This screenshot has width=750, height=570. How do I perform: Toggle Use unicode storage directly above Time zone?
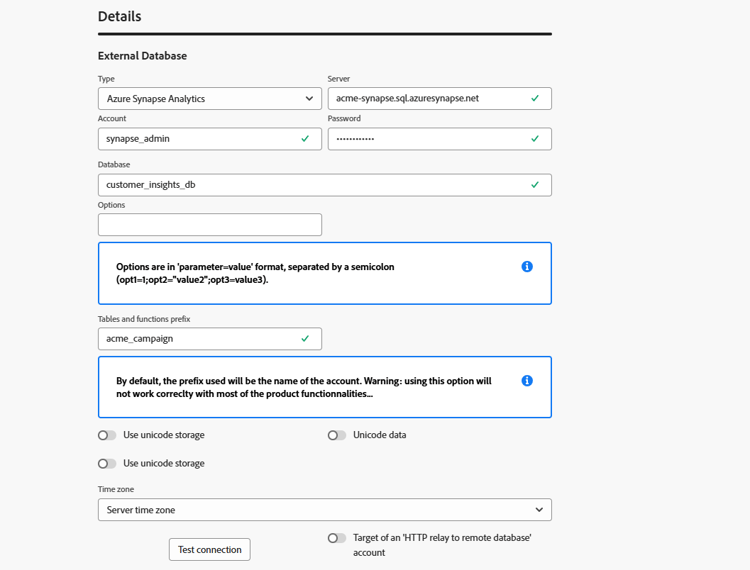pyautogui.click(x=107, y=464)
